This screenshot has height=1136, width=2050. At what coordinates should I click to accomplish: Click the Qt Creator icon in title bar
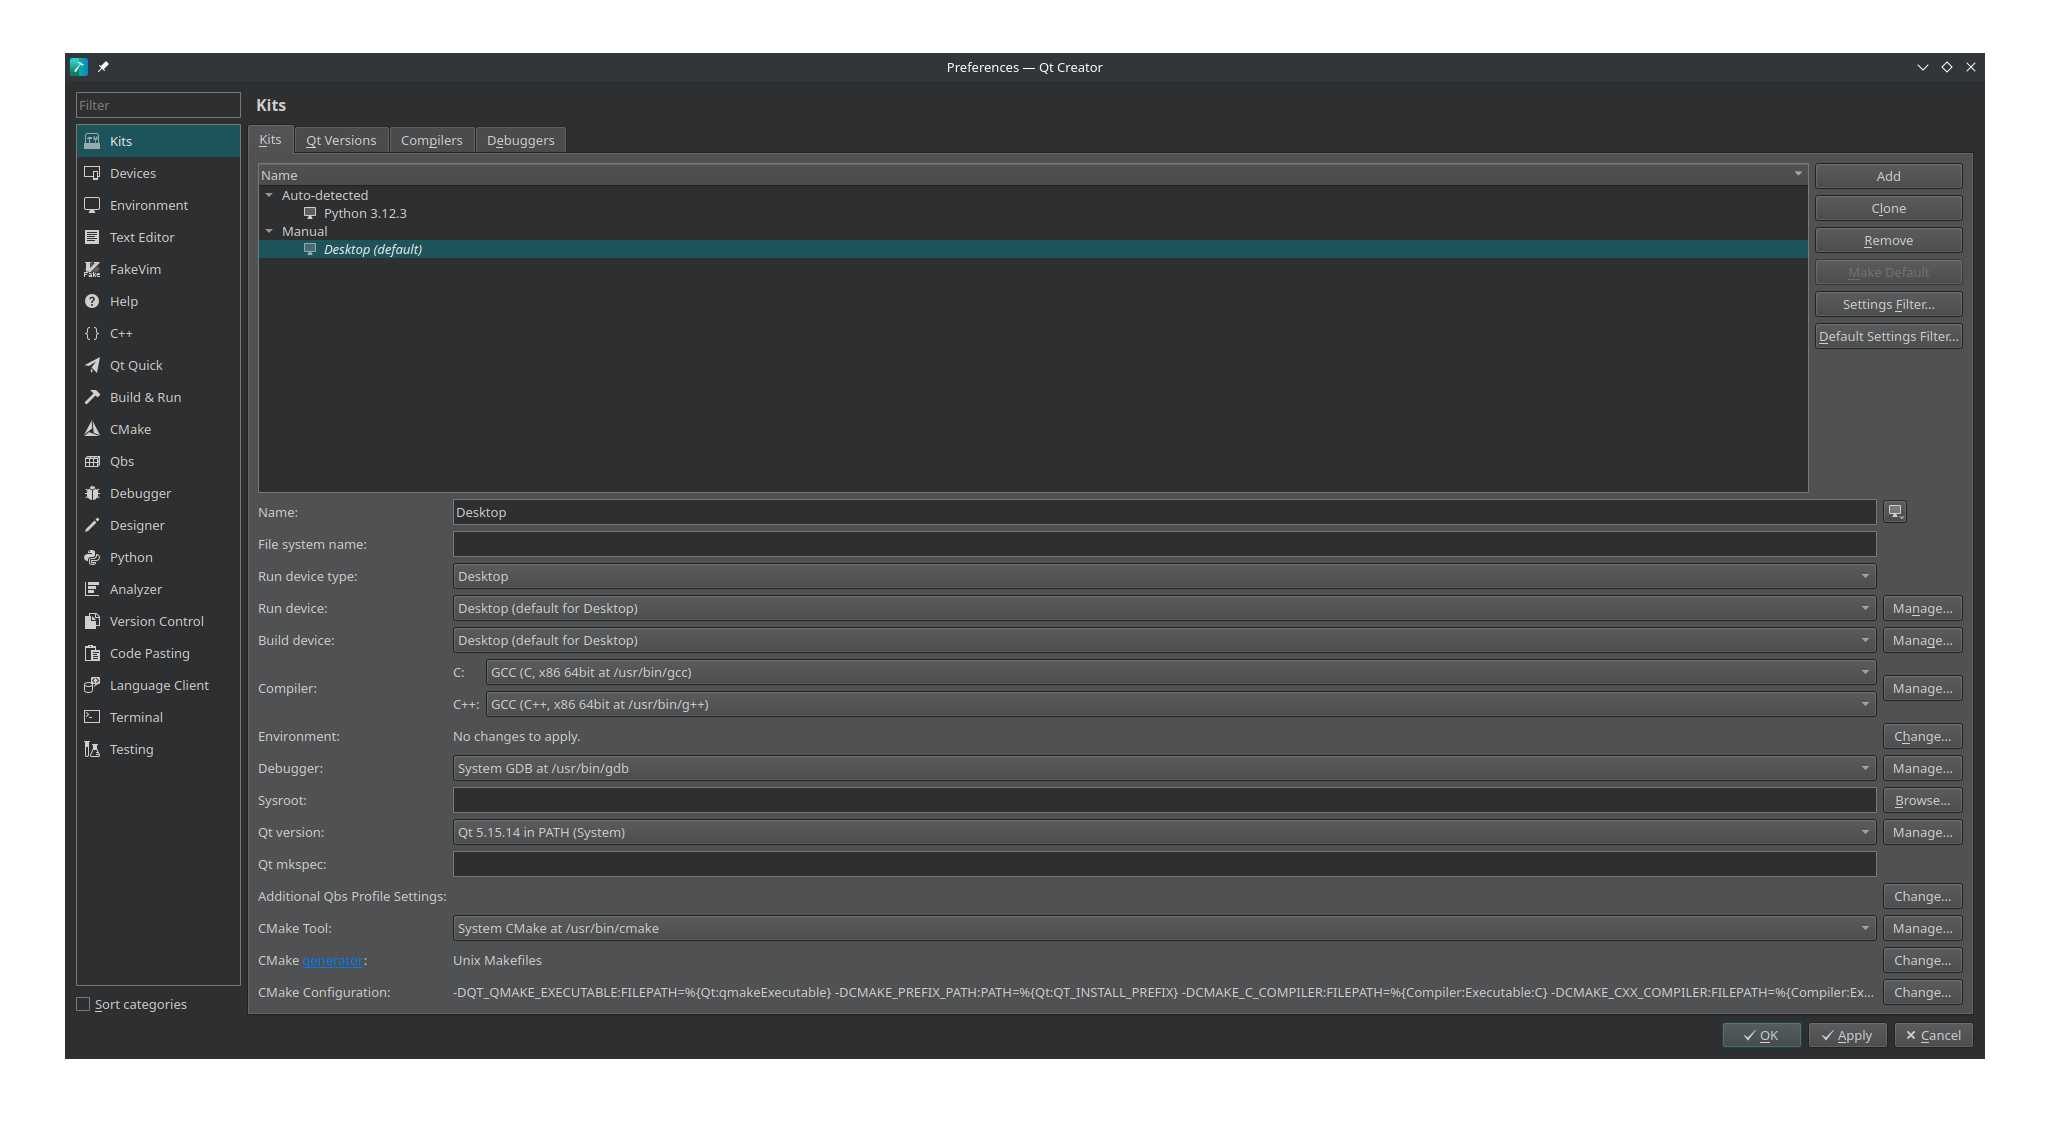tap(79, 67)
